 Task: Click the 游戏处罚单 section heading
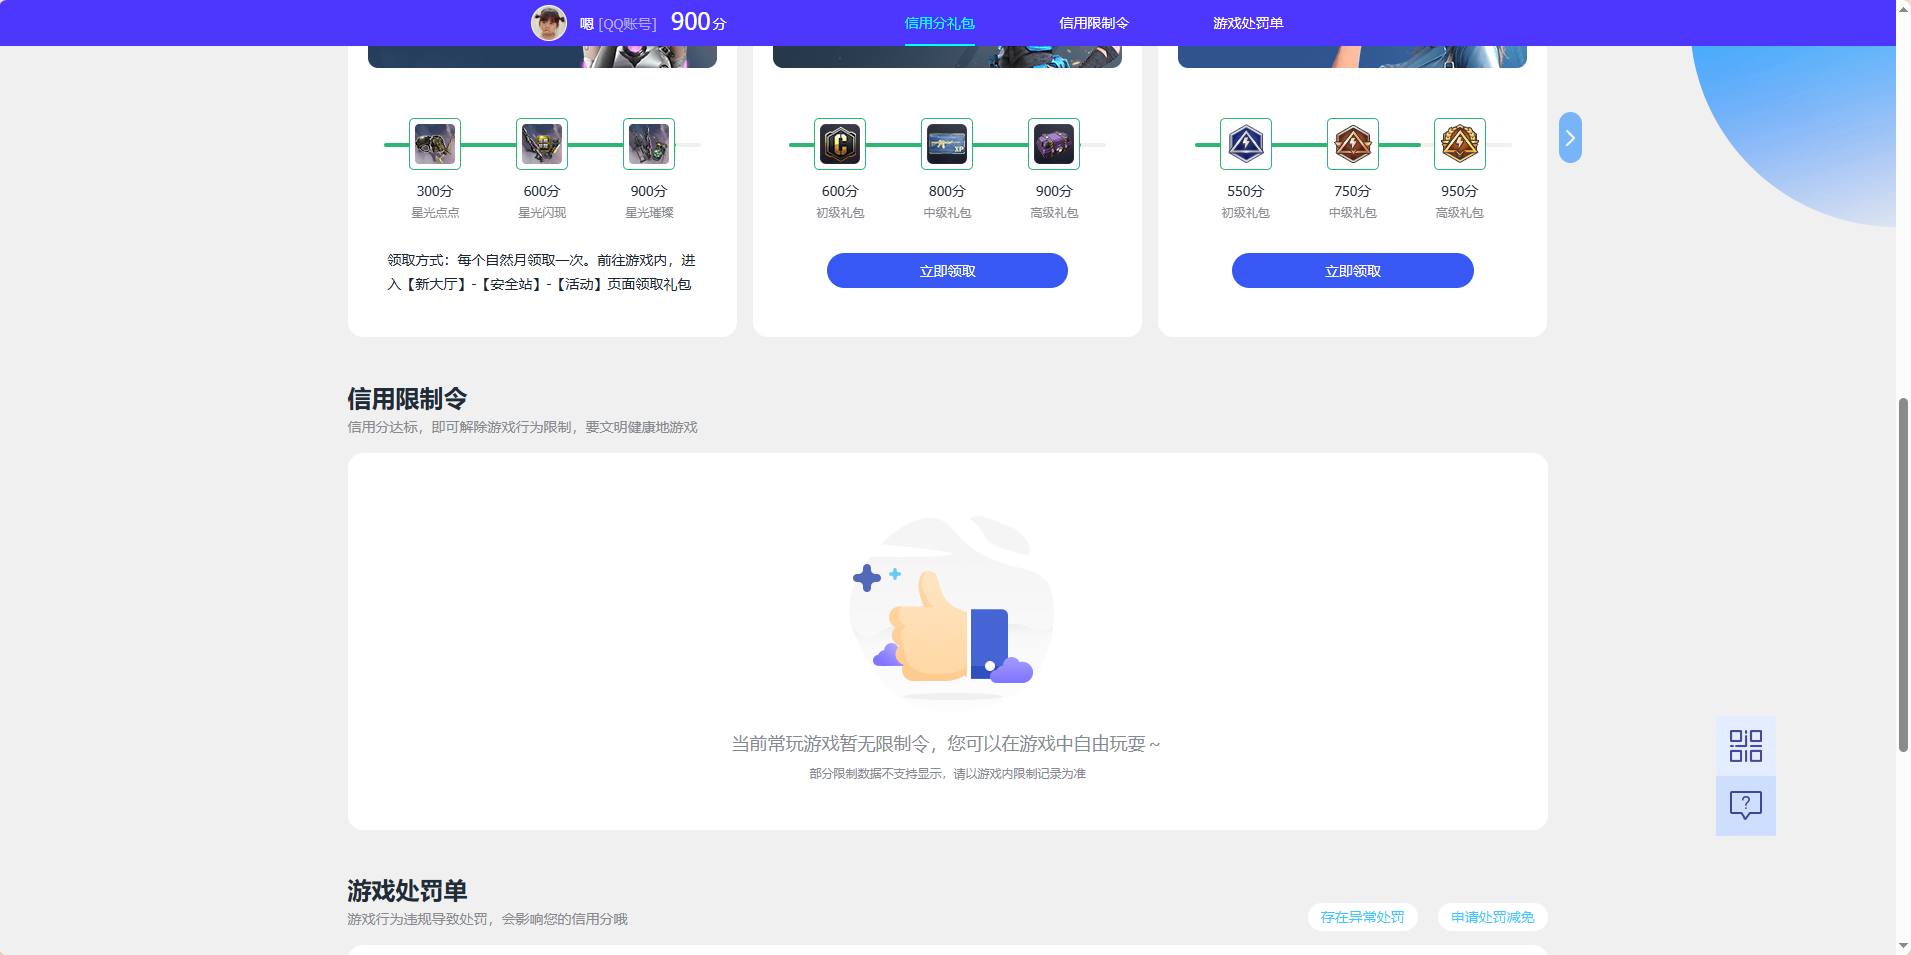(407, 891)
